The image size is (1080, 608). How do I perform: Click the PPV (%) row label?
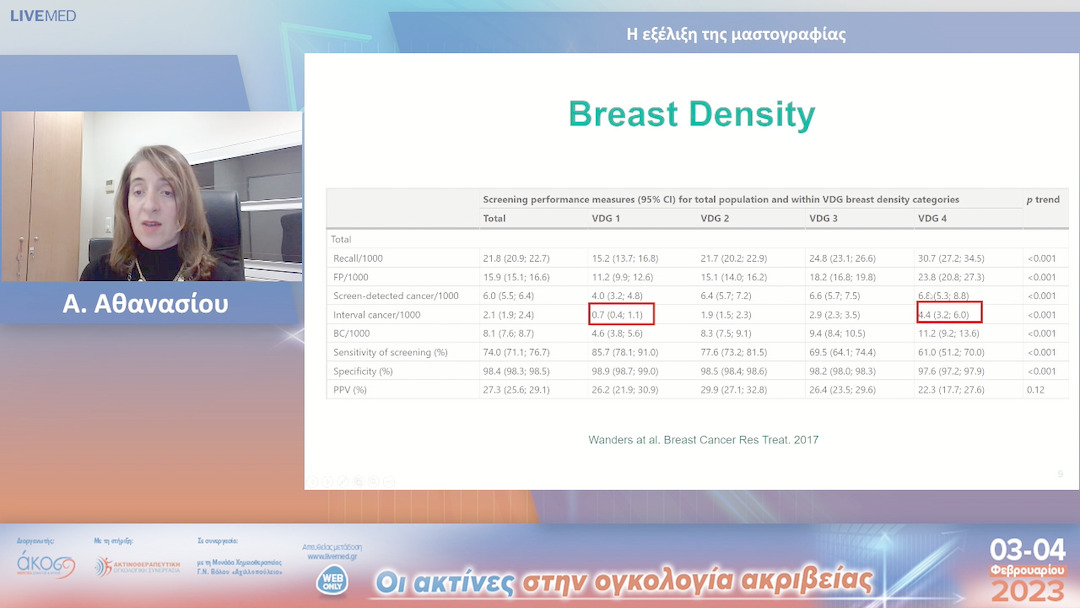350,390
